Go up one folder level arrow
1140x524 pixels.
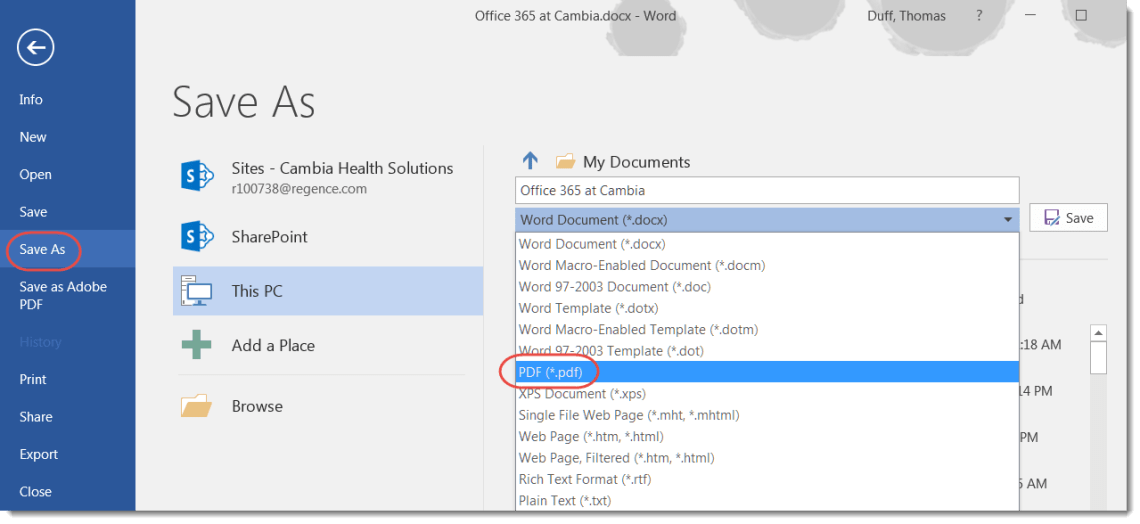coord(530,161)
